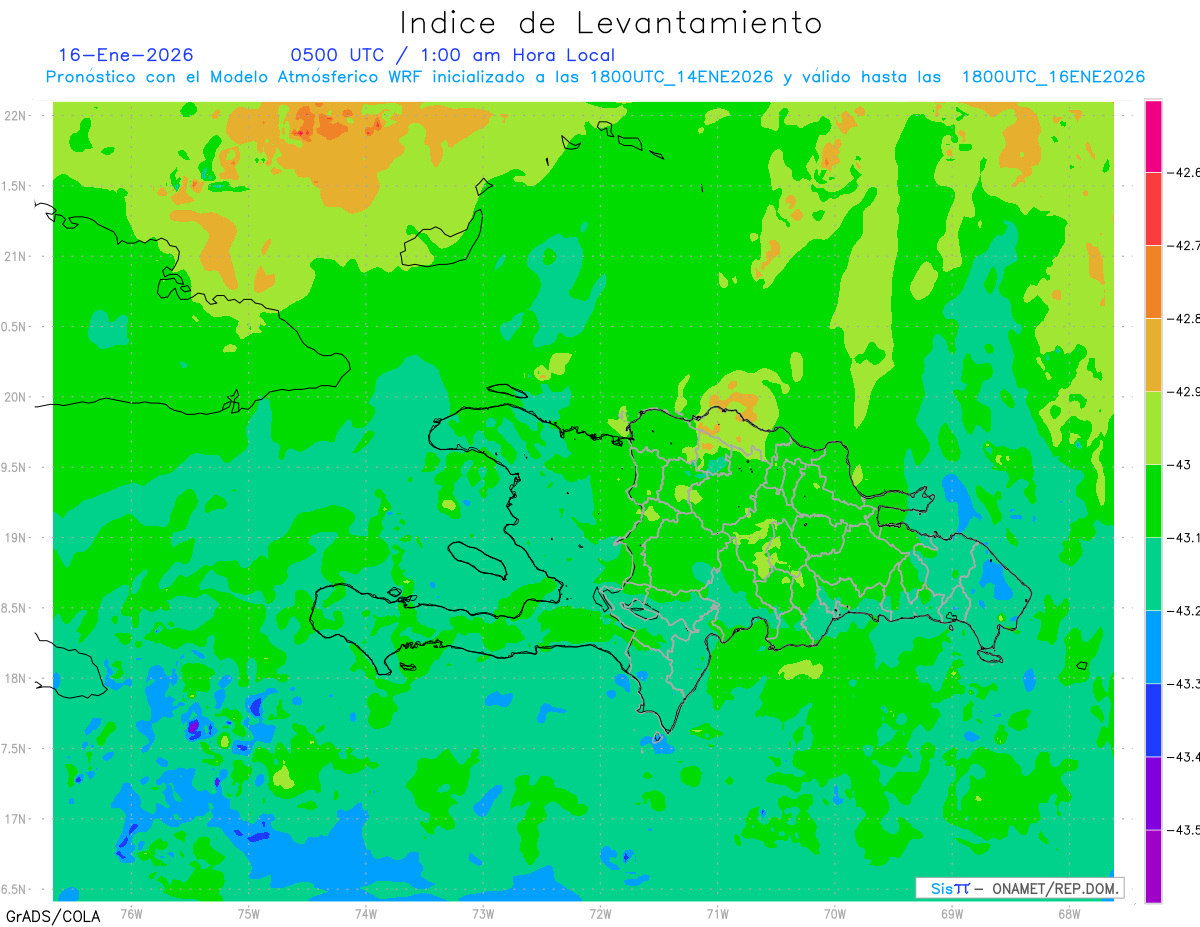Image resolution: width=1200 pixels, height=927 pixels.
Task: Click the longitude label '71W'
Action: (x=717, y=914)
